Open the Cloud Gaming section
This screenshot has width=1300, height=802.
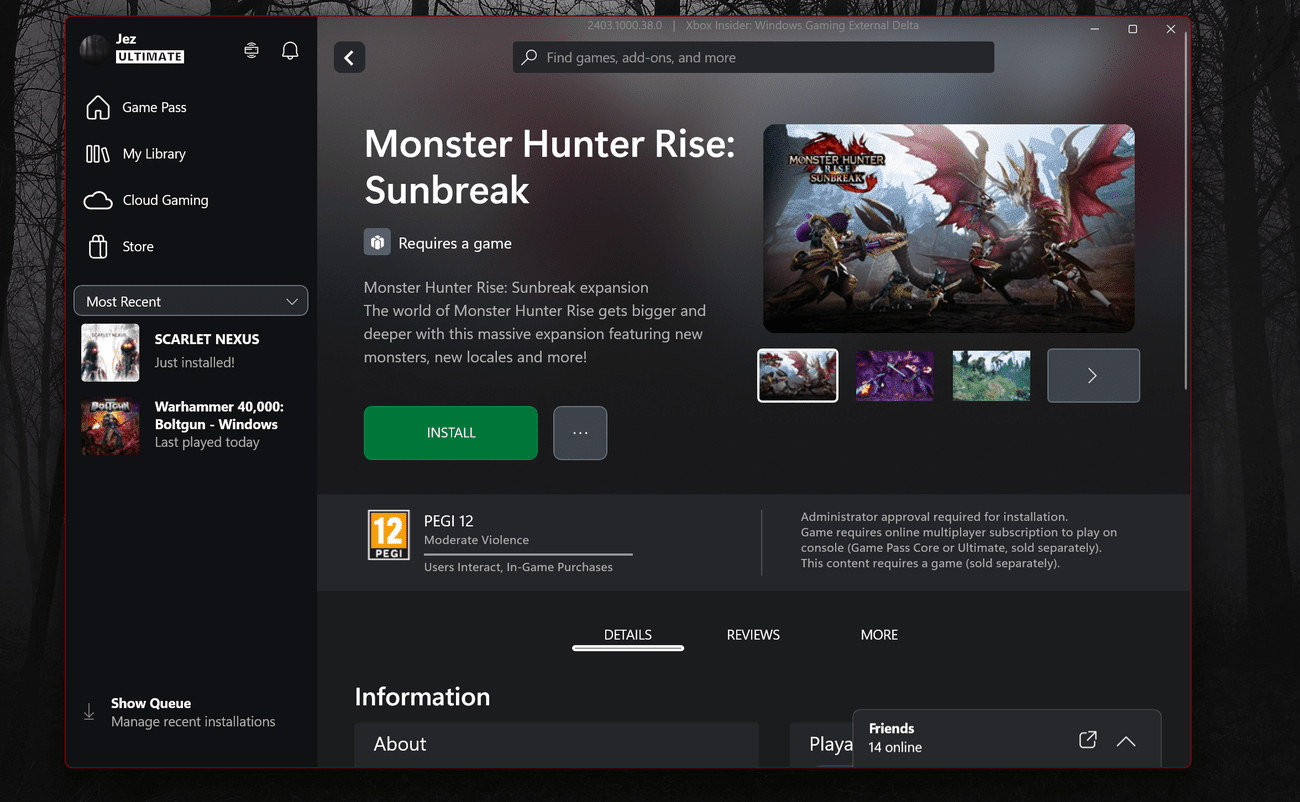164,200
